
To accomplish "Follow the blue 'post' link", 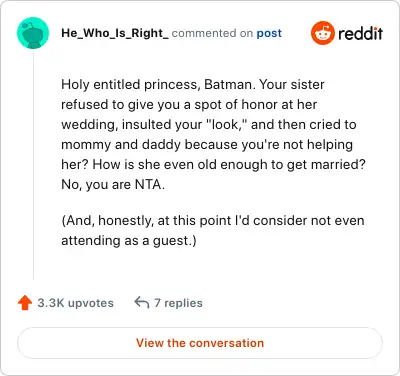I will pyautogui.click(x=269, y=33).
